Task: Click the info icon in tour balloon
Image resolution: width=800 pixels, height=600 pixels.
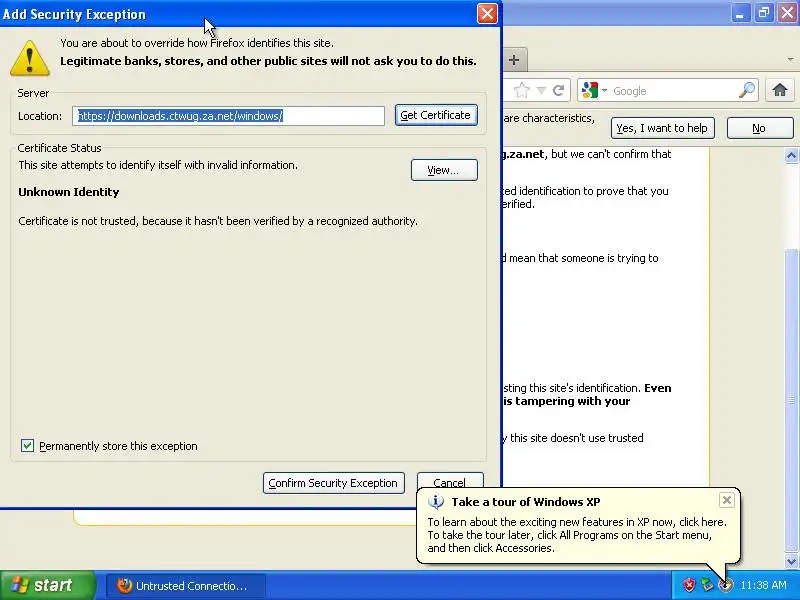Action: (x=436, y=502)
